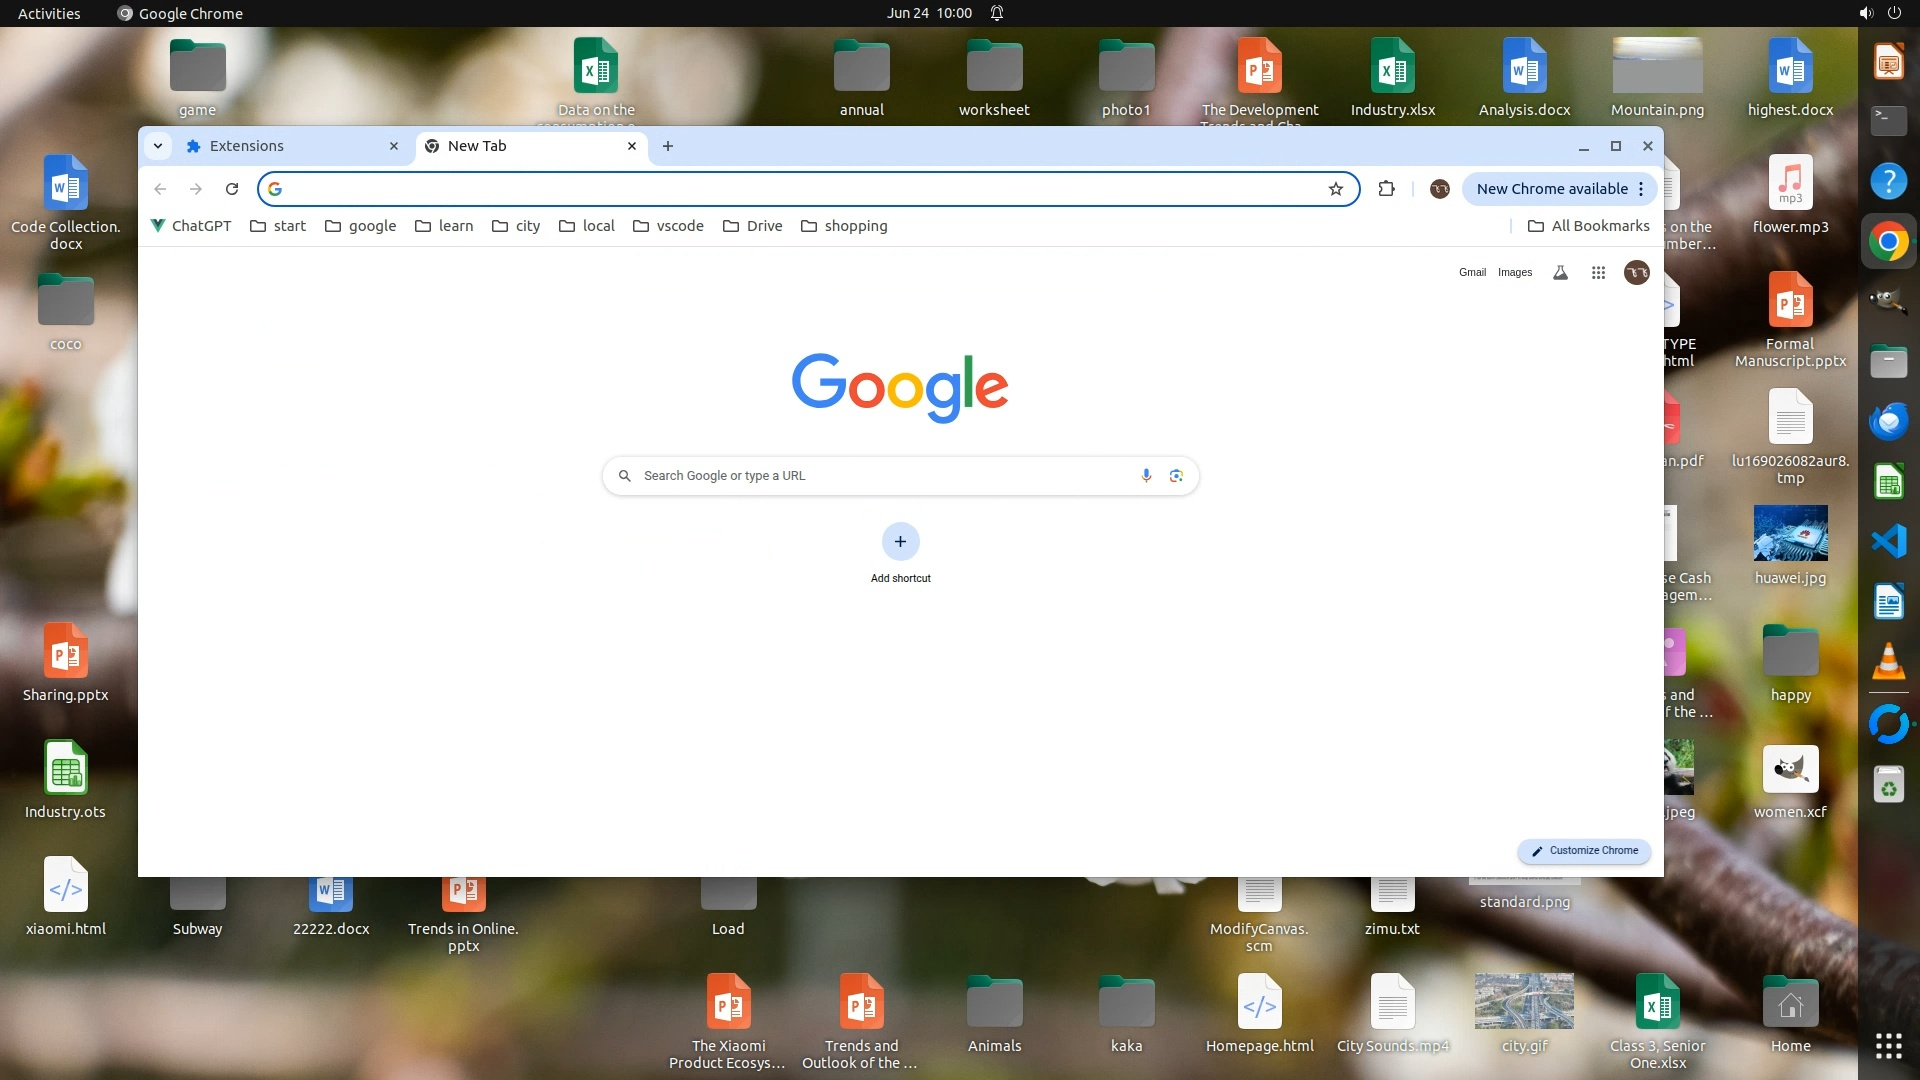Open the vscode bookmarks folder
Viewport: 1920px width, 1080px height.
coord(668,226)
